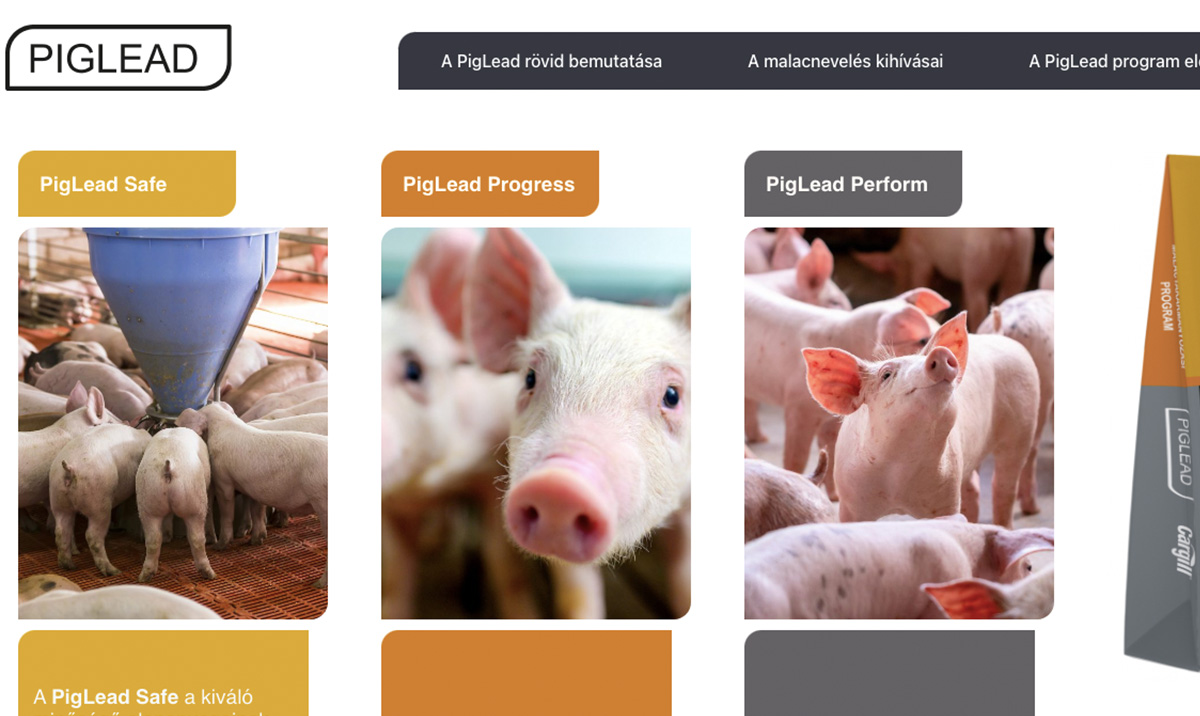Click bold "PigLead Safe" text in description
Image resolution: width=1200 pixels, height=716 pixels.
pos(115,697)
